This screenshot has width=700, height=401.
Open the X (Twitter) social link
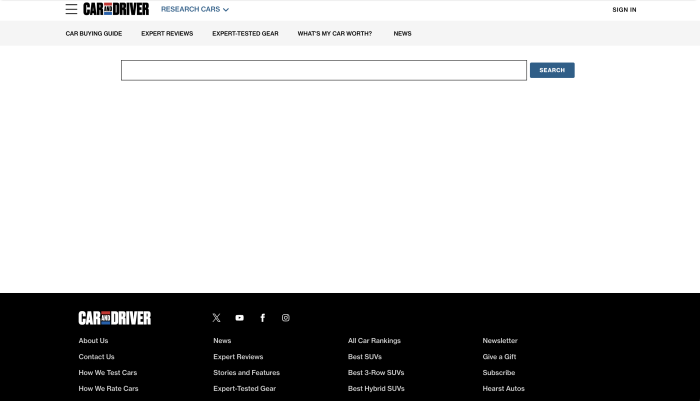tap(217, 318)
